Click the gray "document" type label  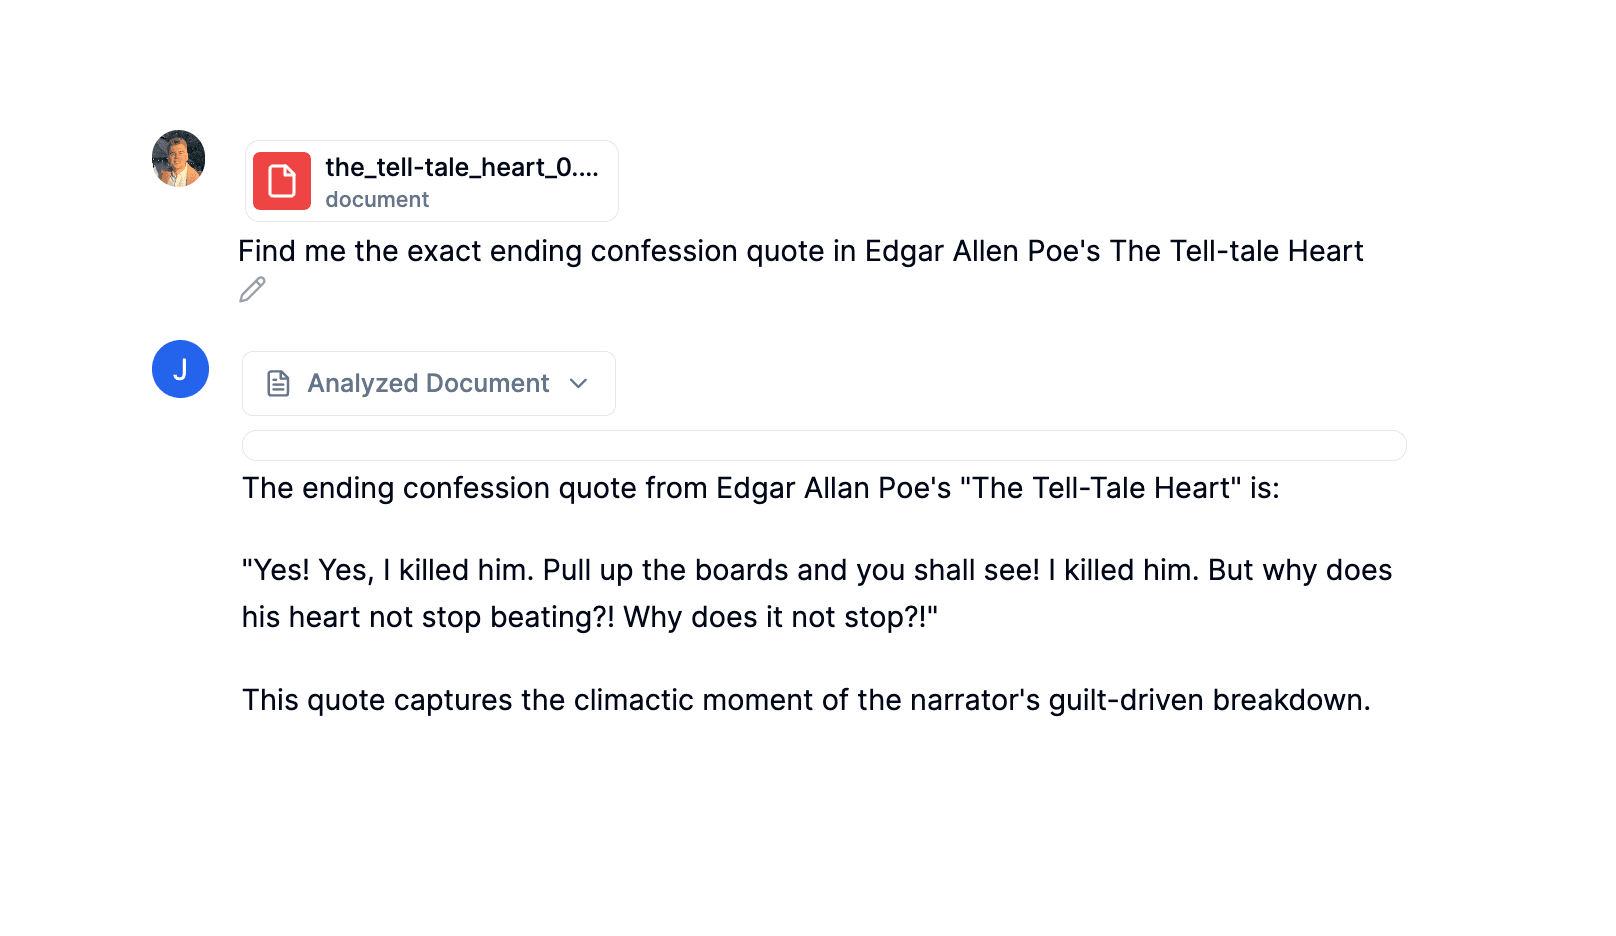click(377, 200)
